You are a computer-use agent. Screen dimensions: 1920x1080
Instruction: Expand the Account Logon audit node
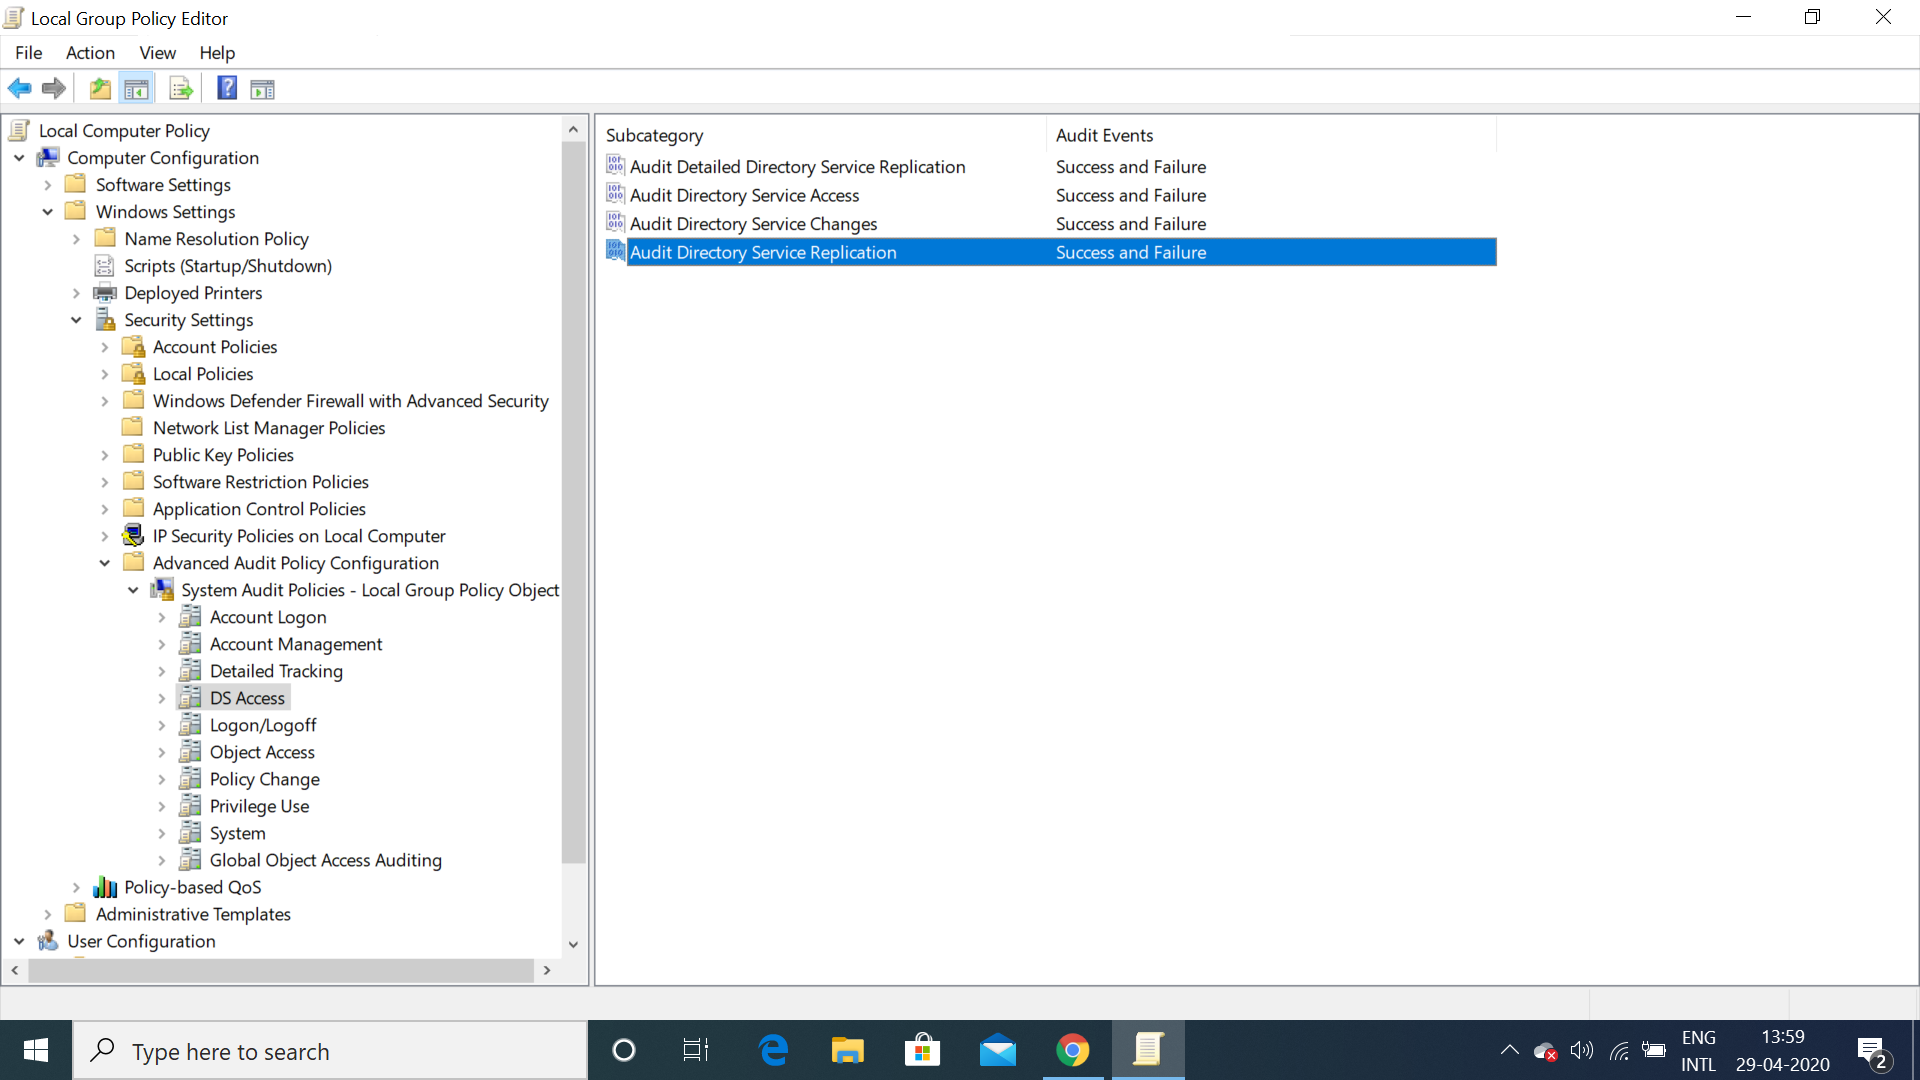click(x=162, y=618)
